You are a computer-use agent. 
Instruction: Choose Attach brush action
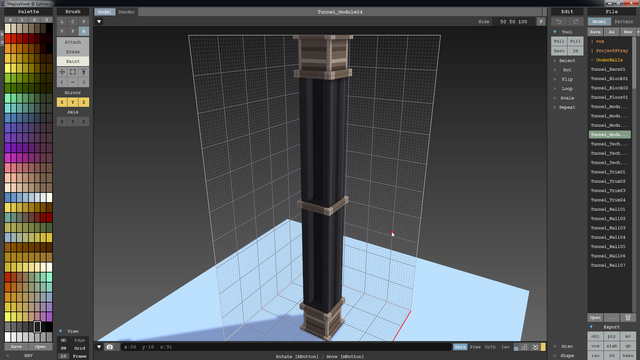click(x=73, y=42)
